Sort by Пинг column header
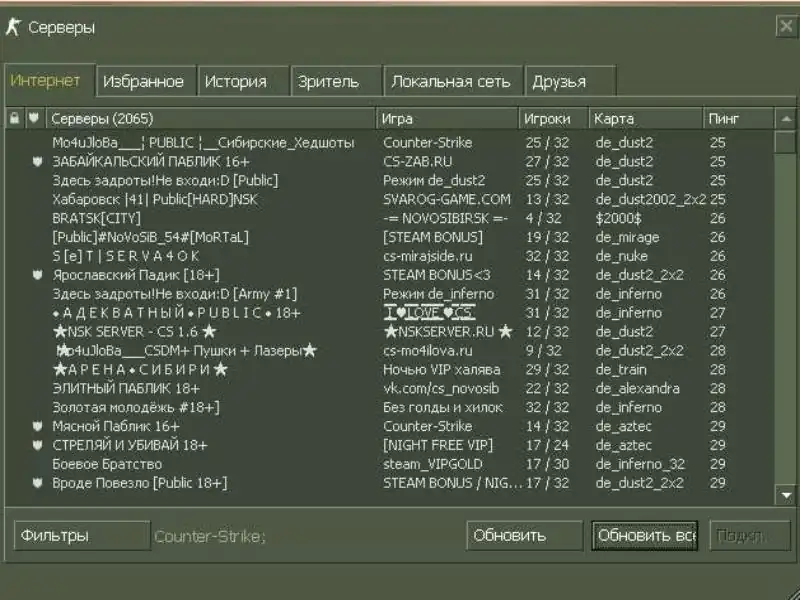Screen dimensions: 800x600 coord(738,118)
